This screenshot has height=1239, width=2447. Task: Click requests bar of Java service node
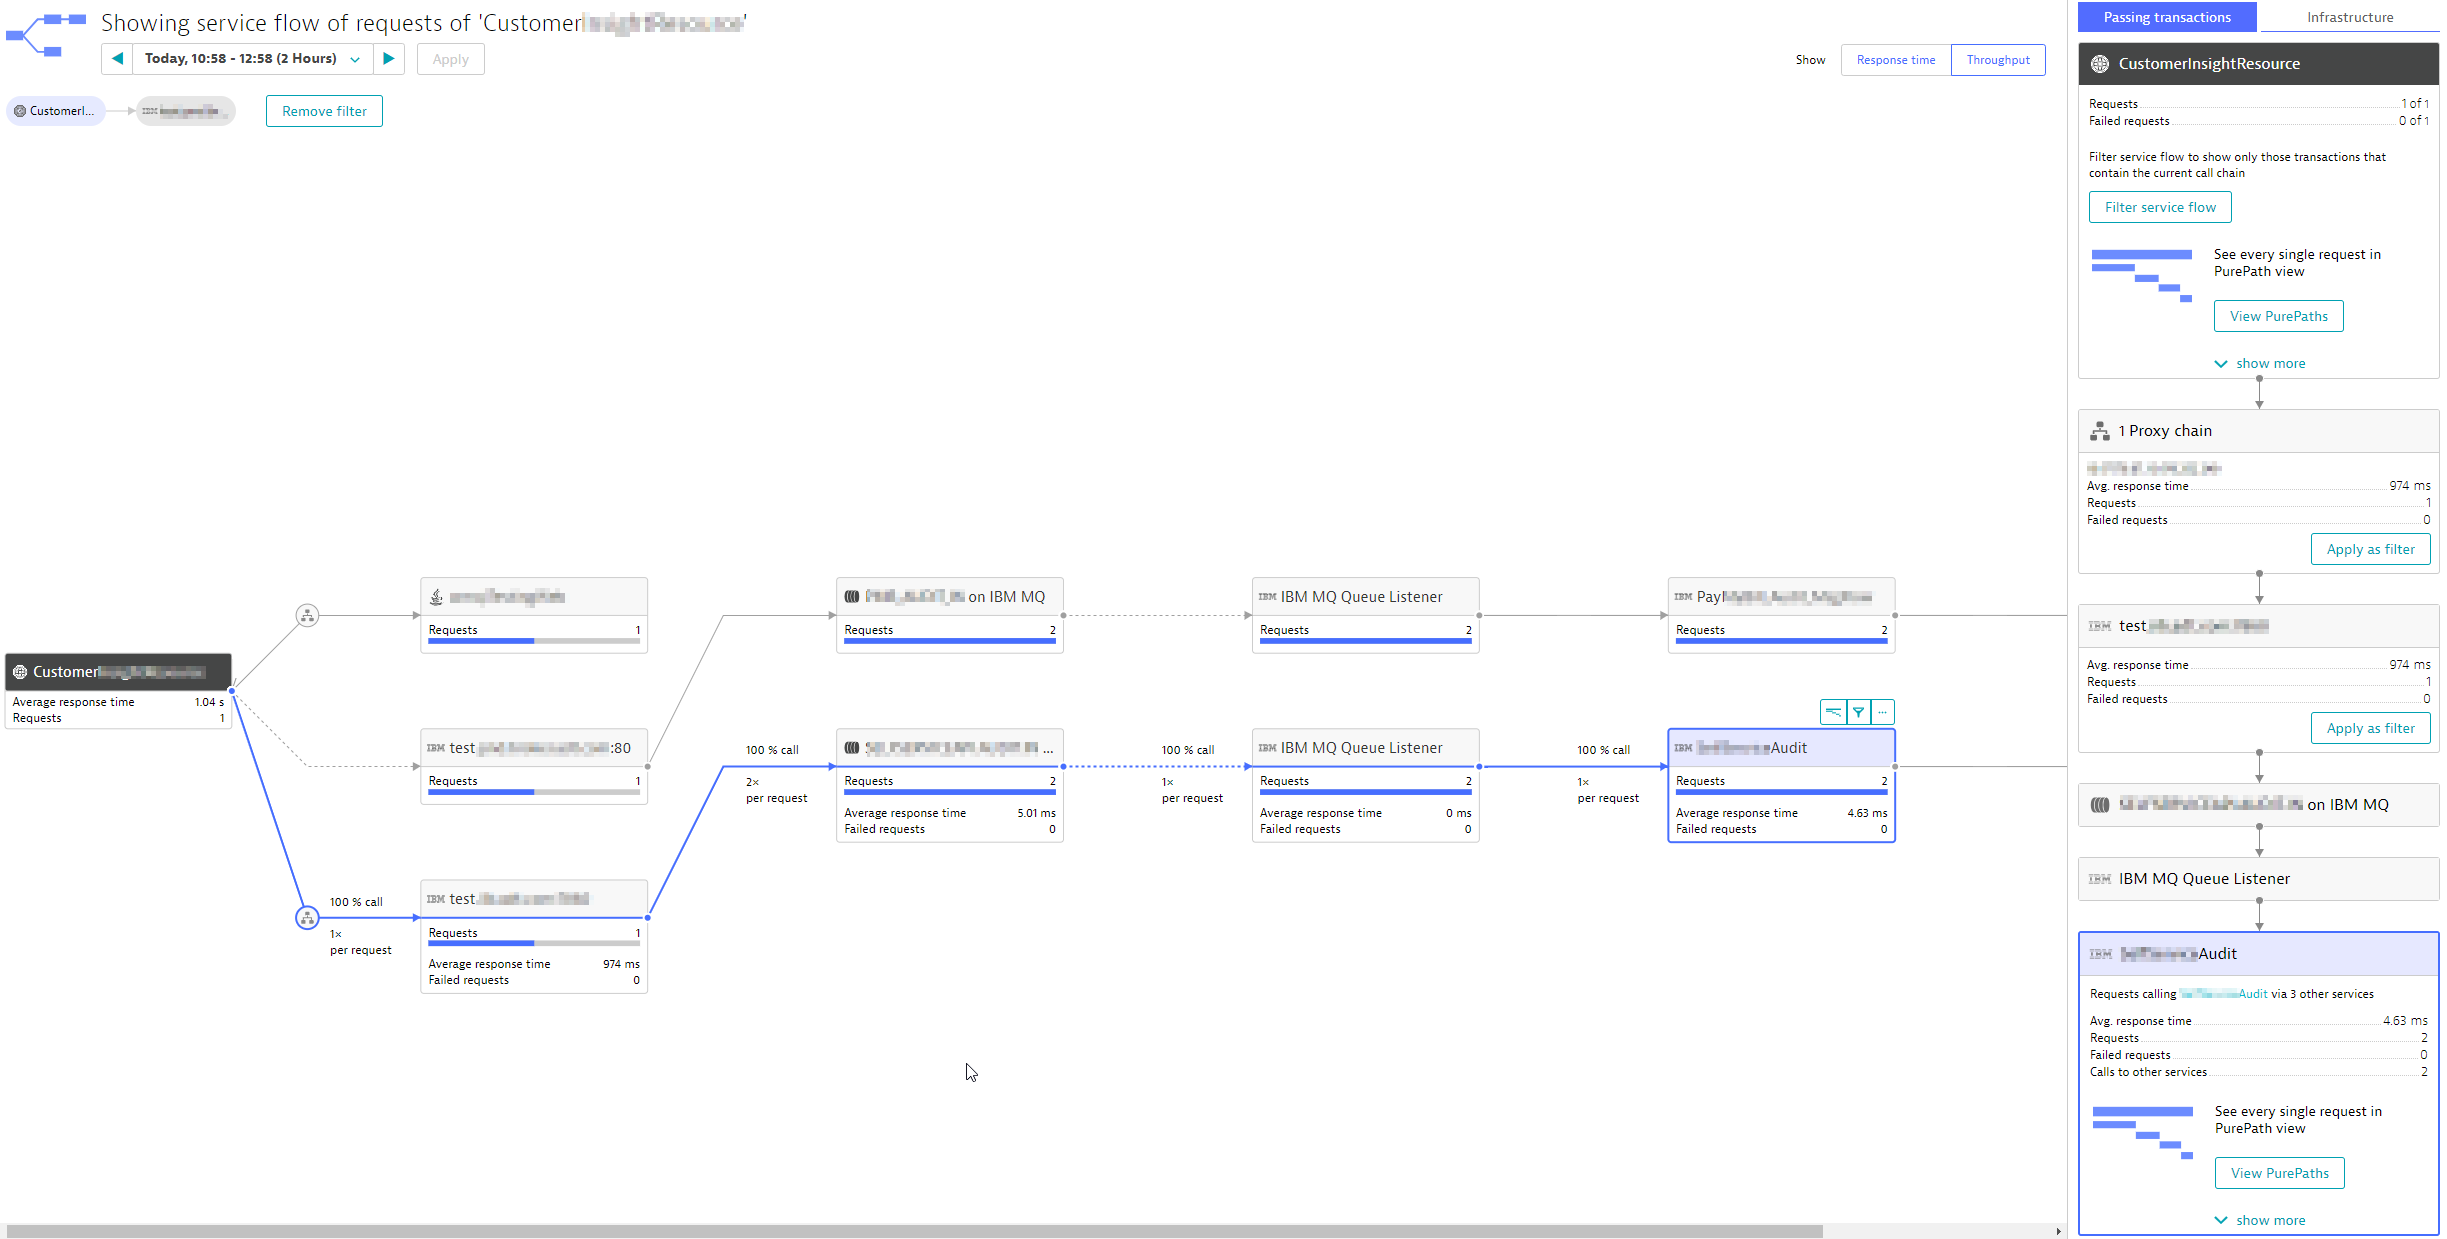coord(534,641)
